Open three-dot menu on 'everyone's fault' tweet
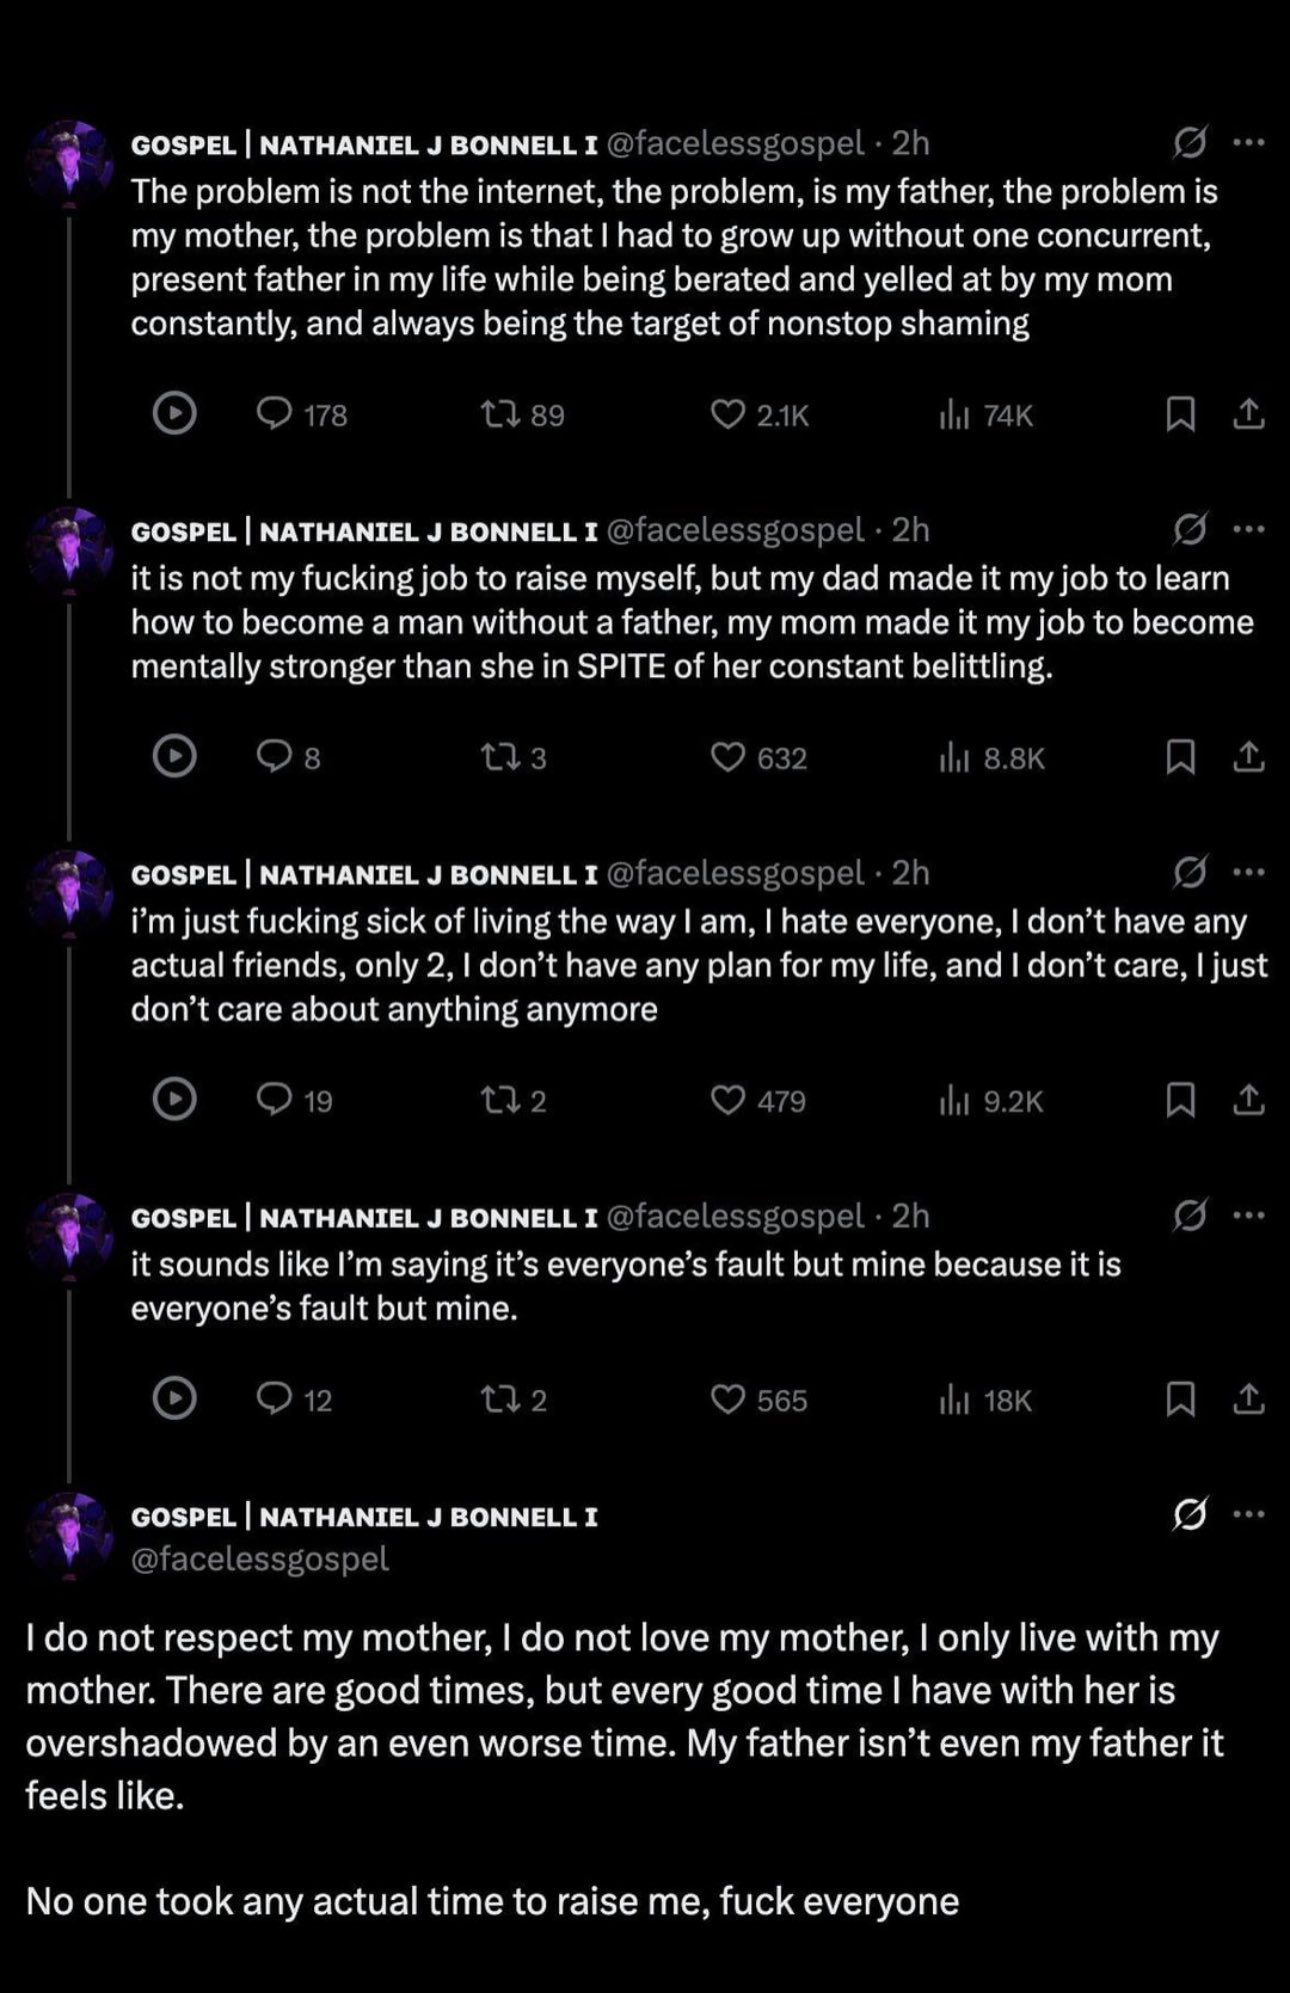This screenshot has height=1993, width=1290. tap(1248, 1216)
